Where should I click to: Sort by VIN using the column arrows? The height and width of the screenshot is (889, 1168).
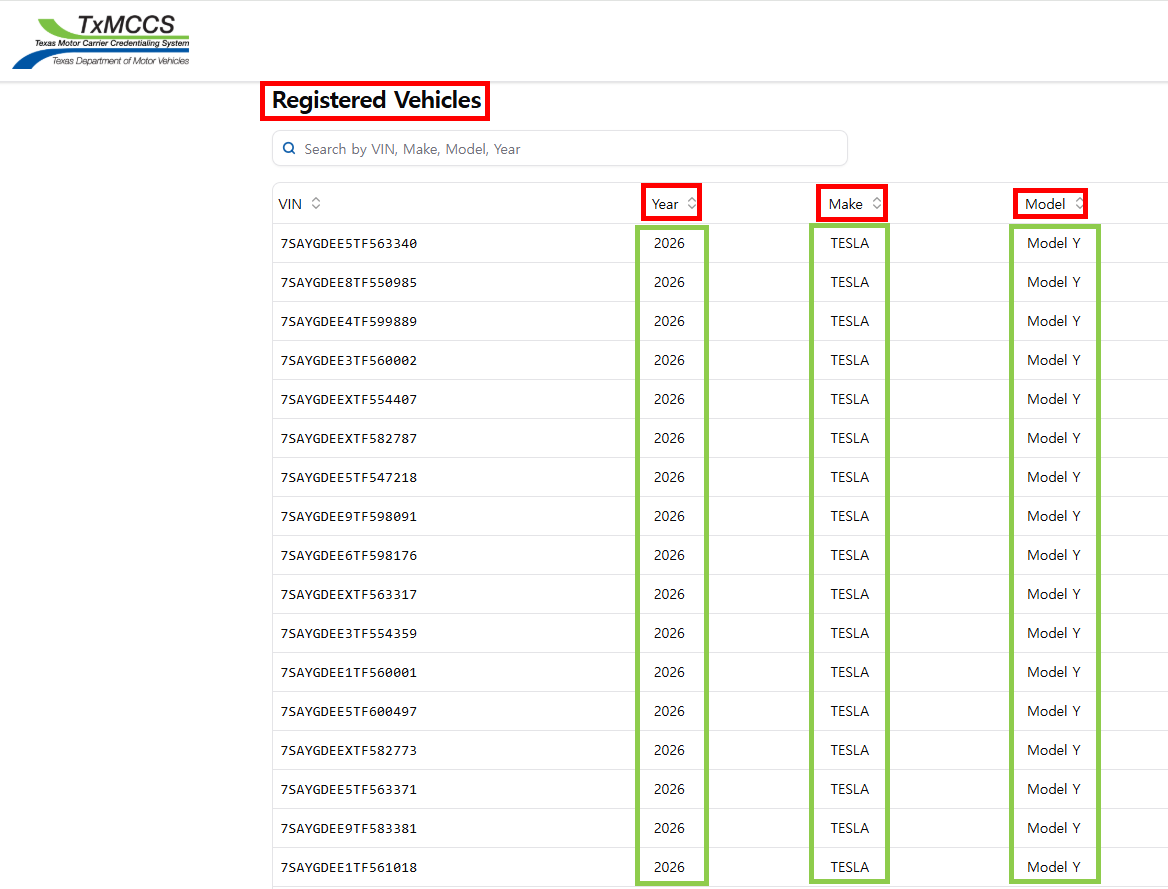316,203
